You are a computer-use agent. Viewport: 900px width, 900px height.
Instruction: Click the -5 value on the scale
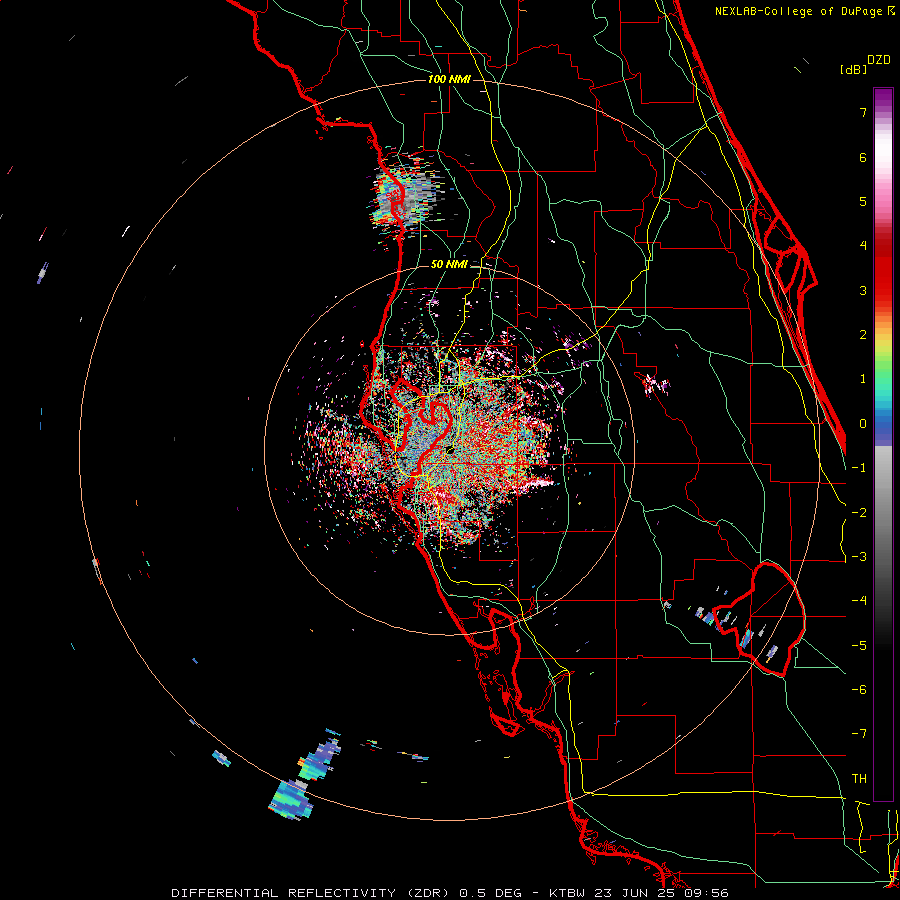coord(859,646)
